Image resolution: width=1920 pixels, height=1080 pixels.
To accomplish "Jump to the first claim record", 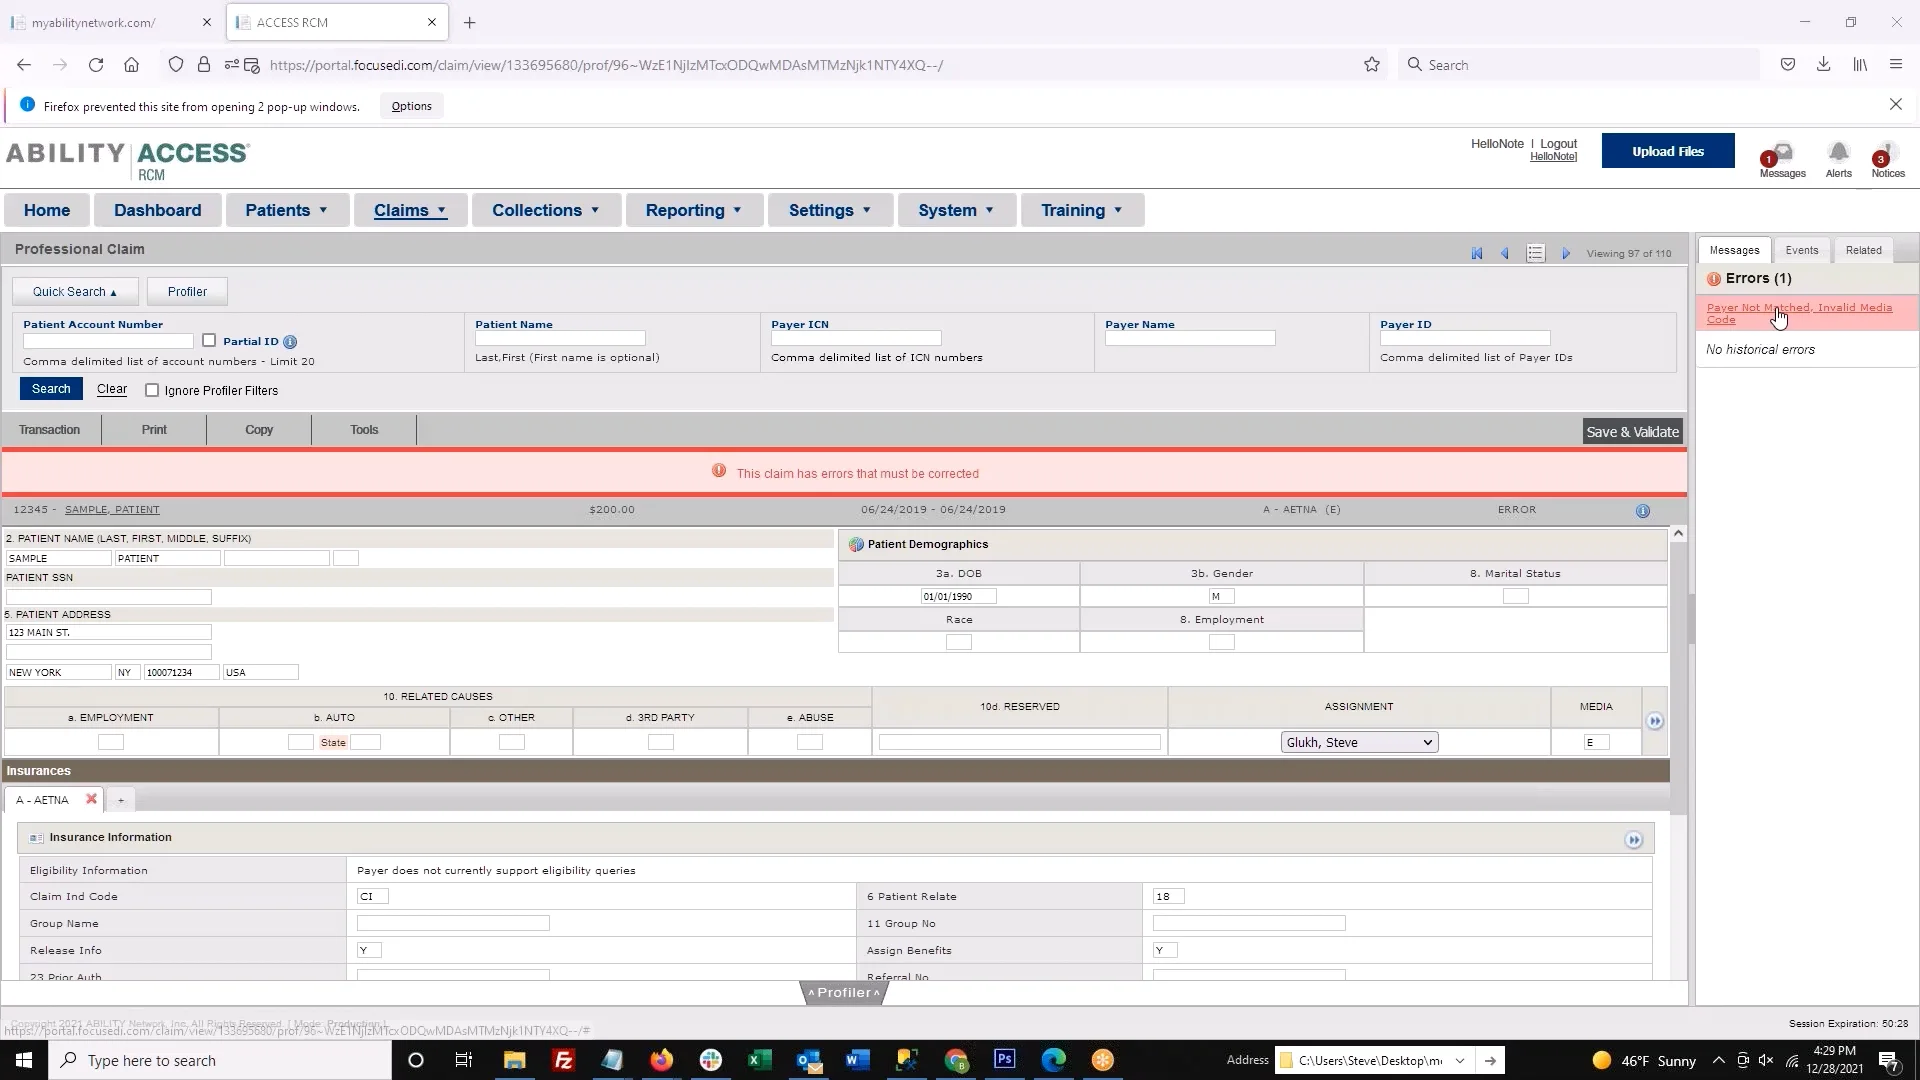I will [1477, 253].
